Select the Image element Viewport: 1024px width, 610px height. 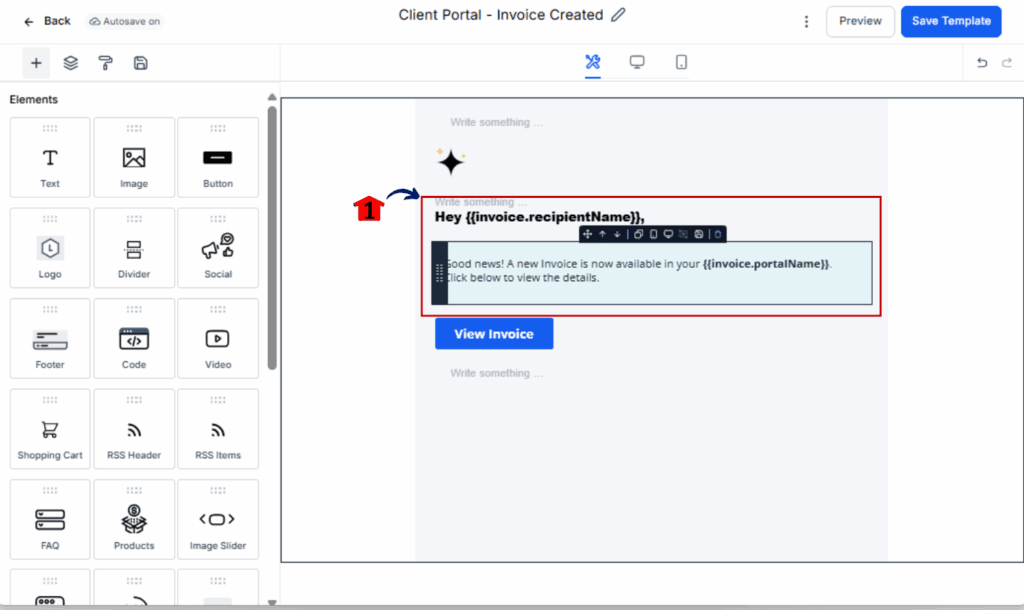pyautogui.click(x=134, y=157)
